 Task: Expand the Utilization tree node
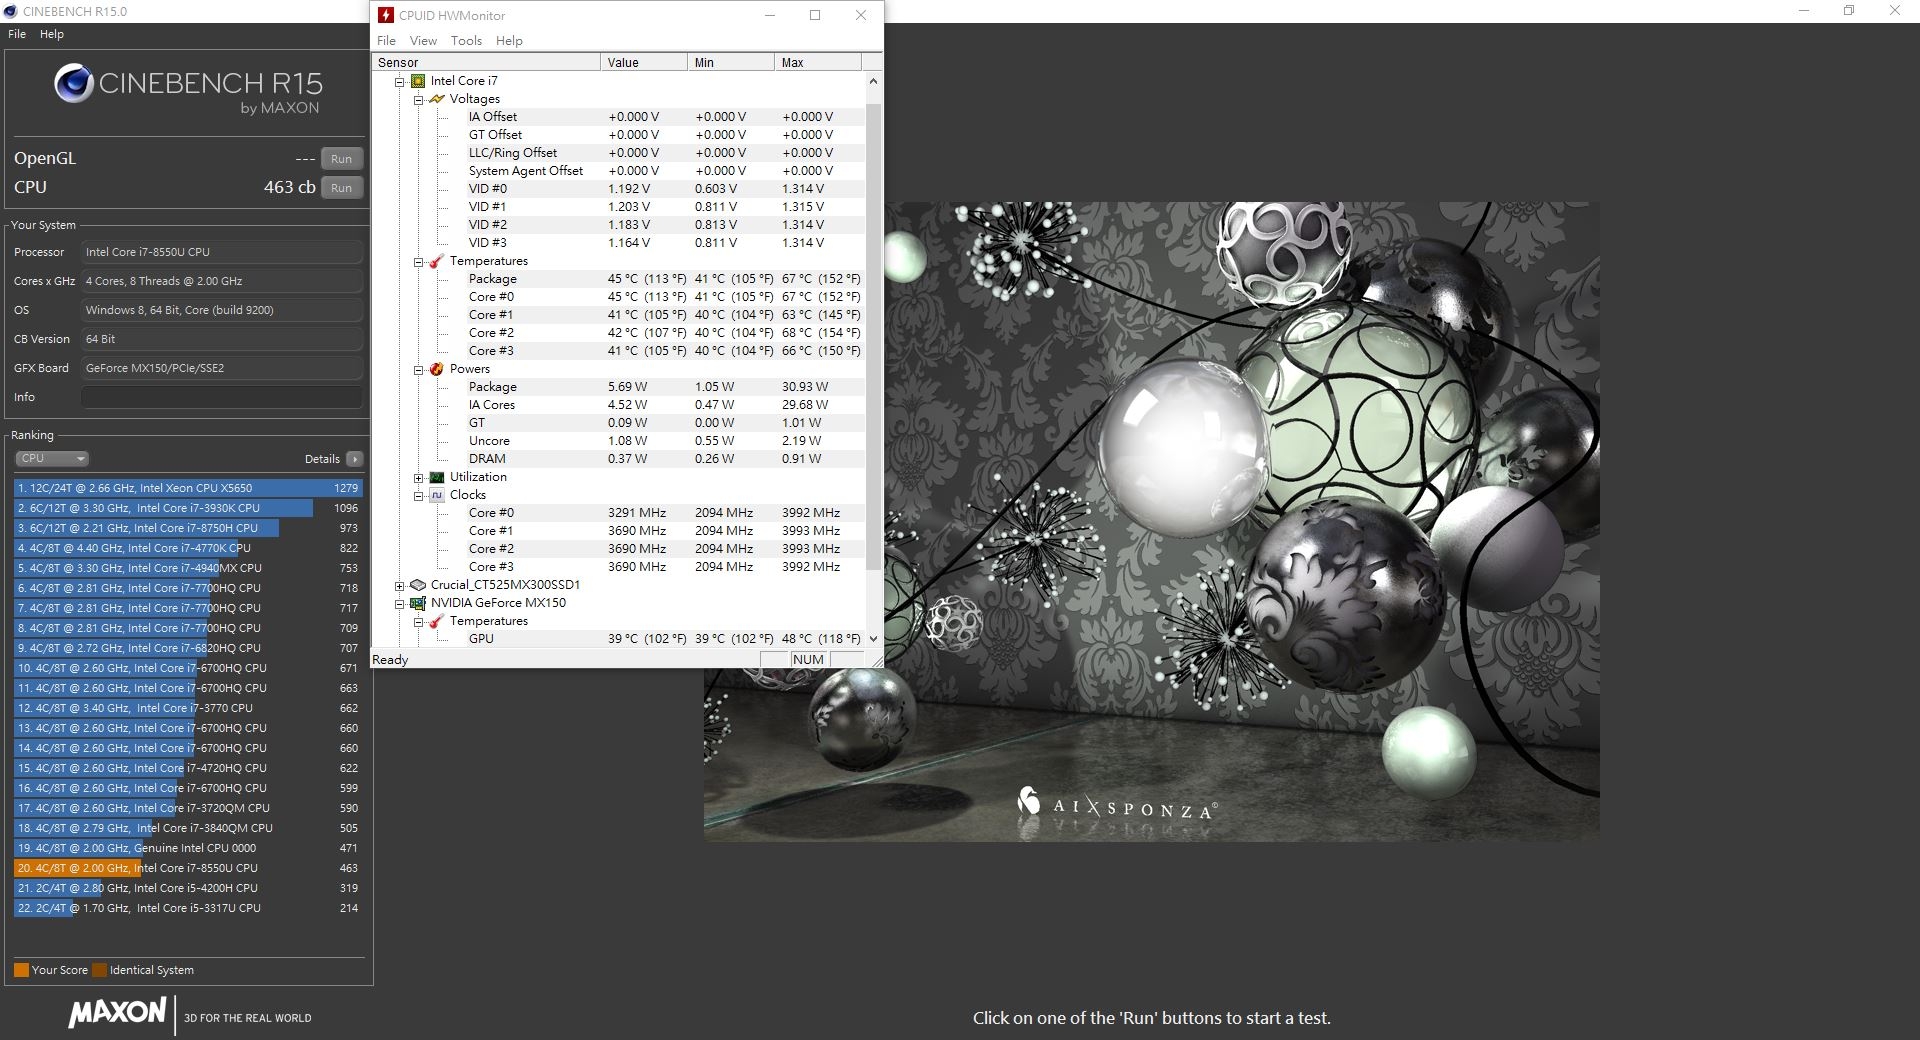(x=419, y=477)
